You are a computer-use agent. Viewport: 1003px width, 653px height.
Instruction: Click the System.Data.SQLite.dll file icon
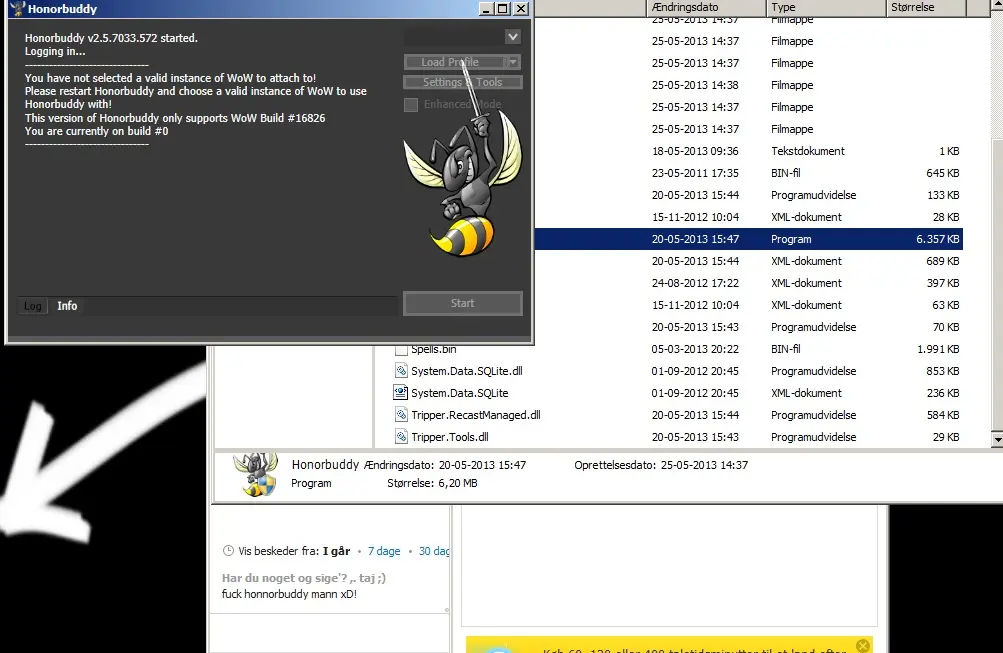pyautogui.click(x=401, y=371)
